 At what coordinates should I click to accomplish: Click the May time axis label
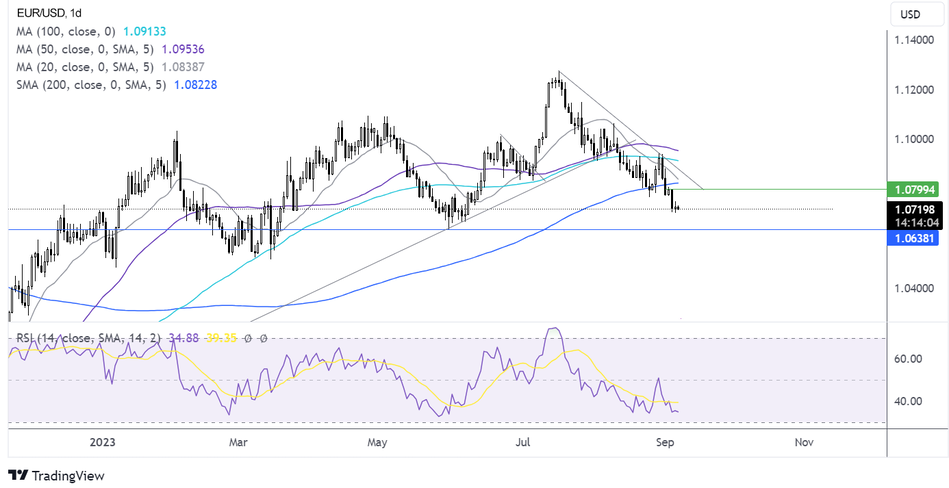pos(377,443)
